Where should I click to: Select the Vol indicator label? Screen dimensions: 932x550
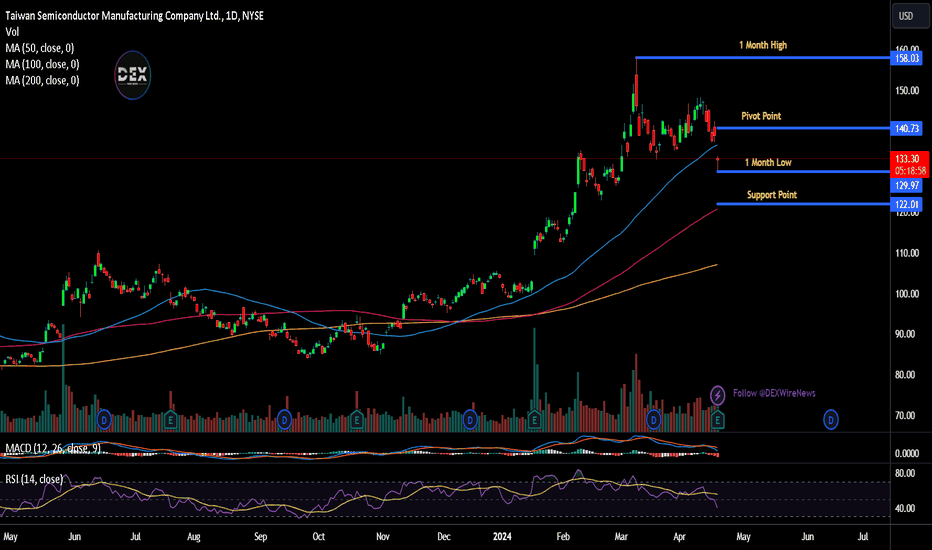pyautogui.click(x=12, y=32)
